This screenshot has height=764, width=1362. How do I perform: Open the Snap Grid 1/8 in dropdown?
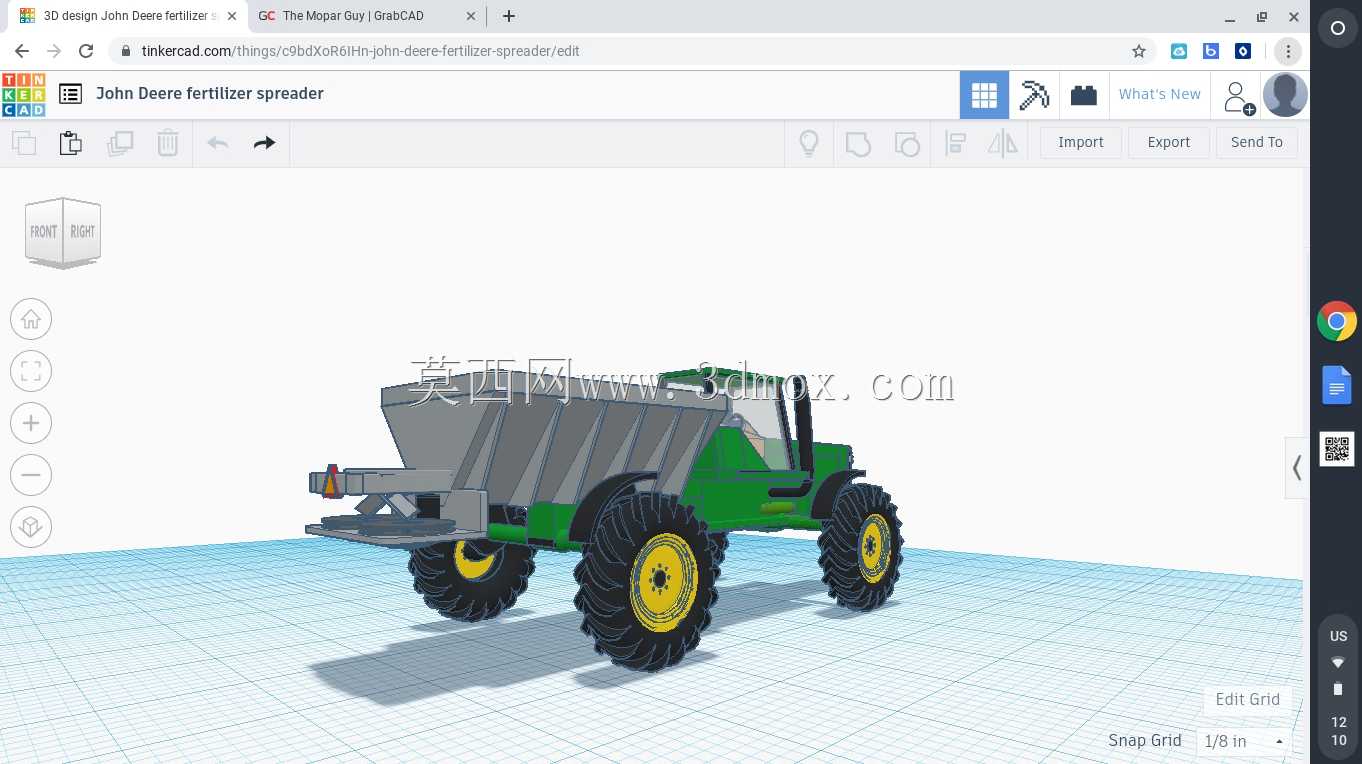(1243, 741)
